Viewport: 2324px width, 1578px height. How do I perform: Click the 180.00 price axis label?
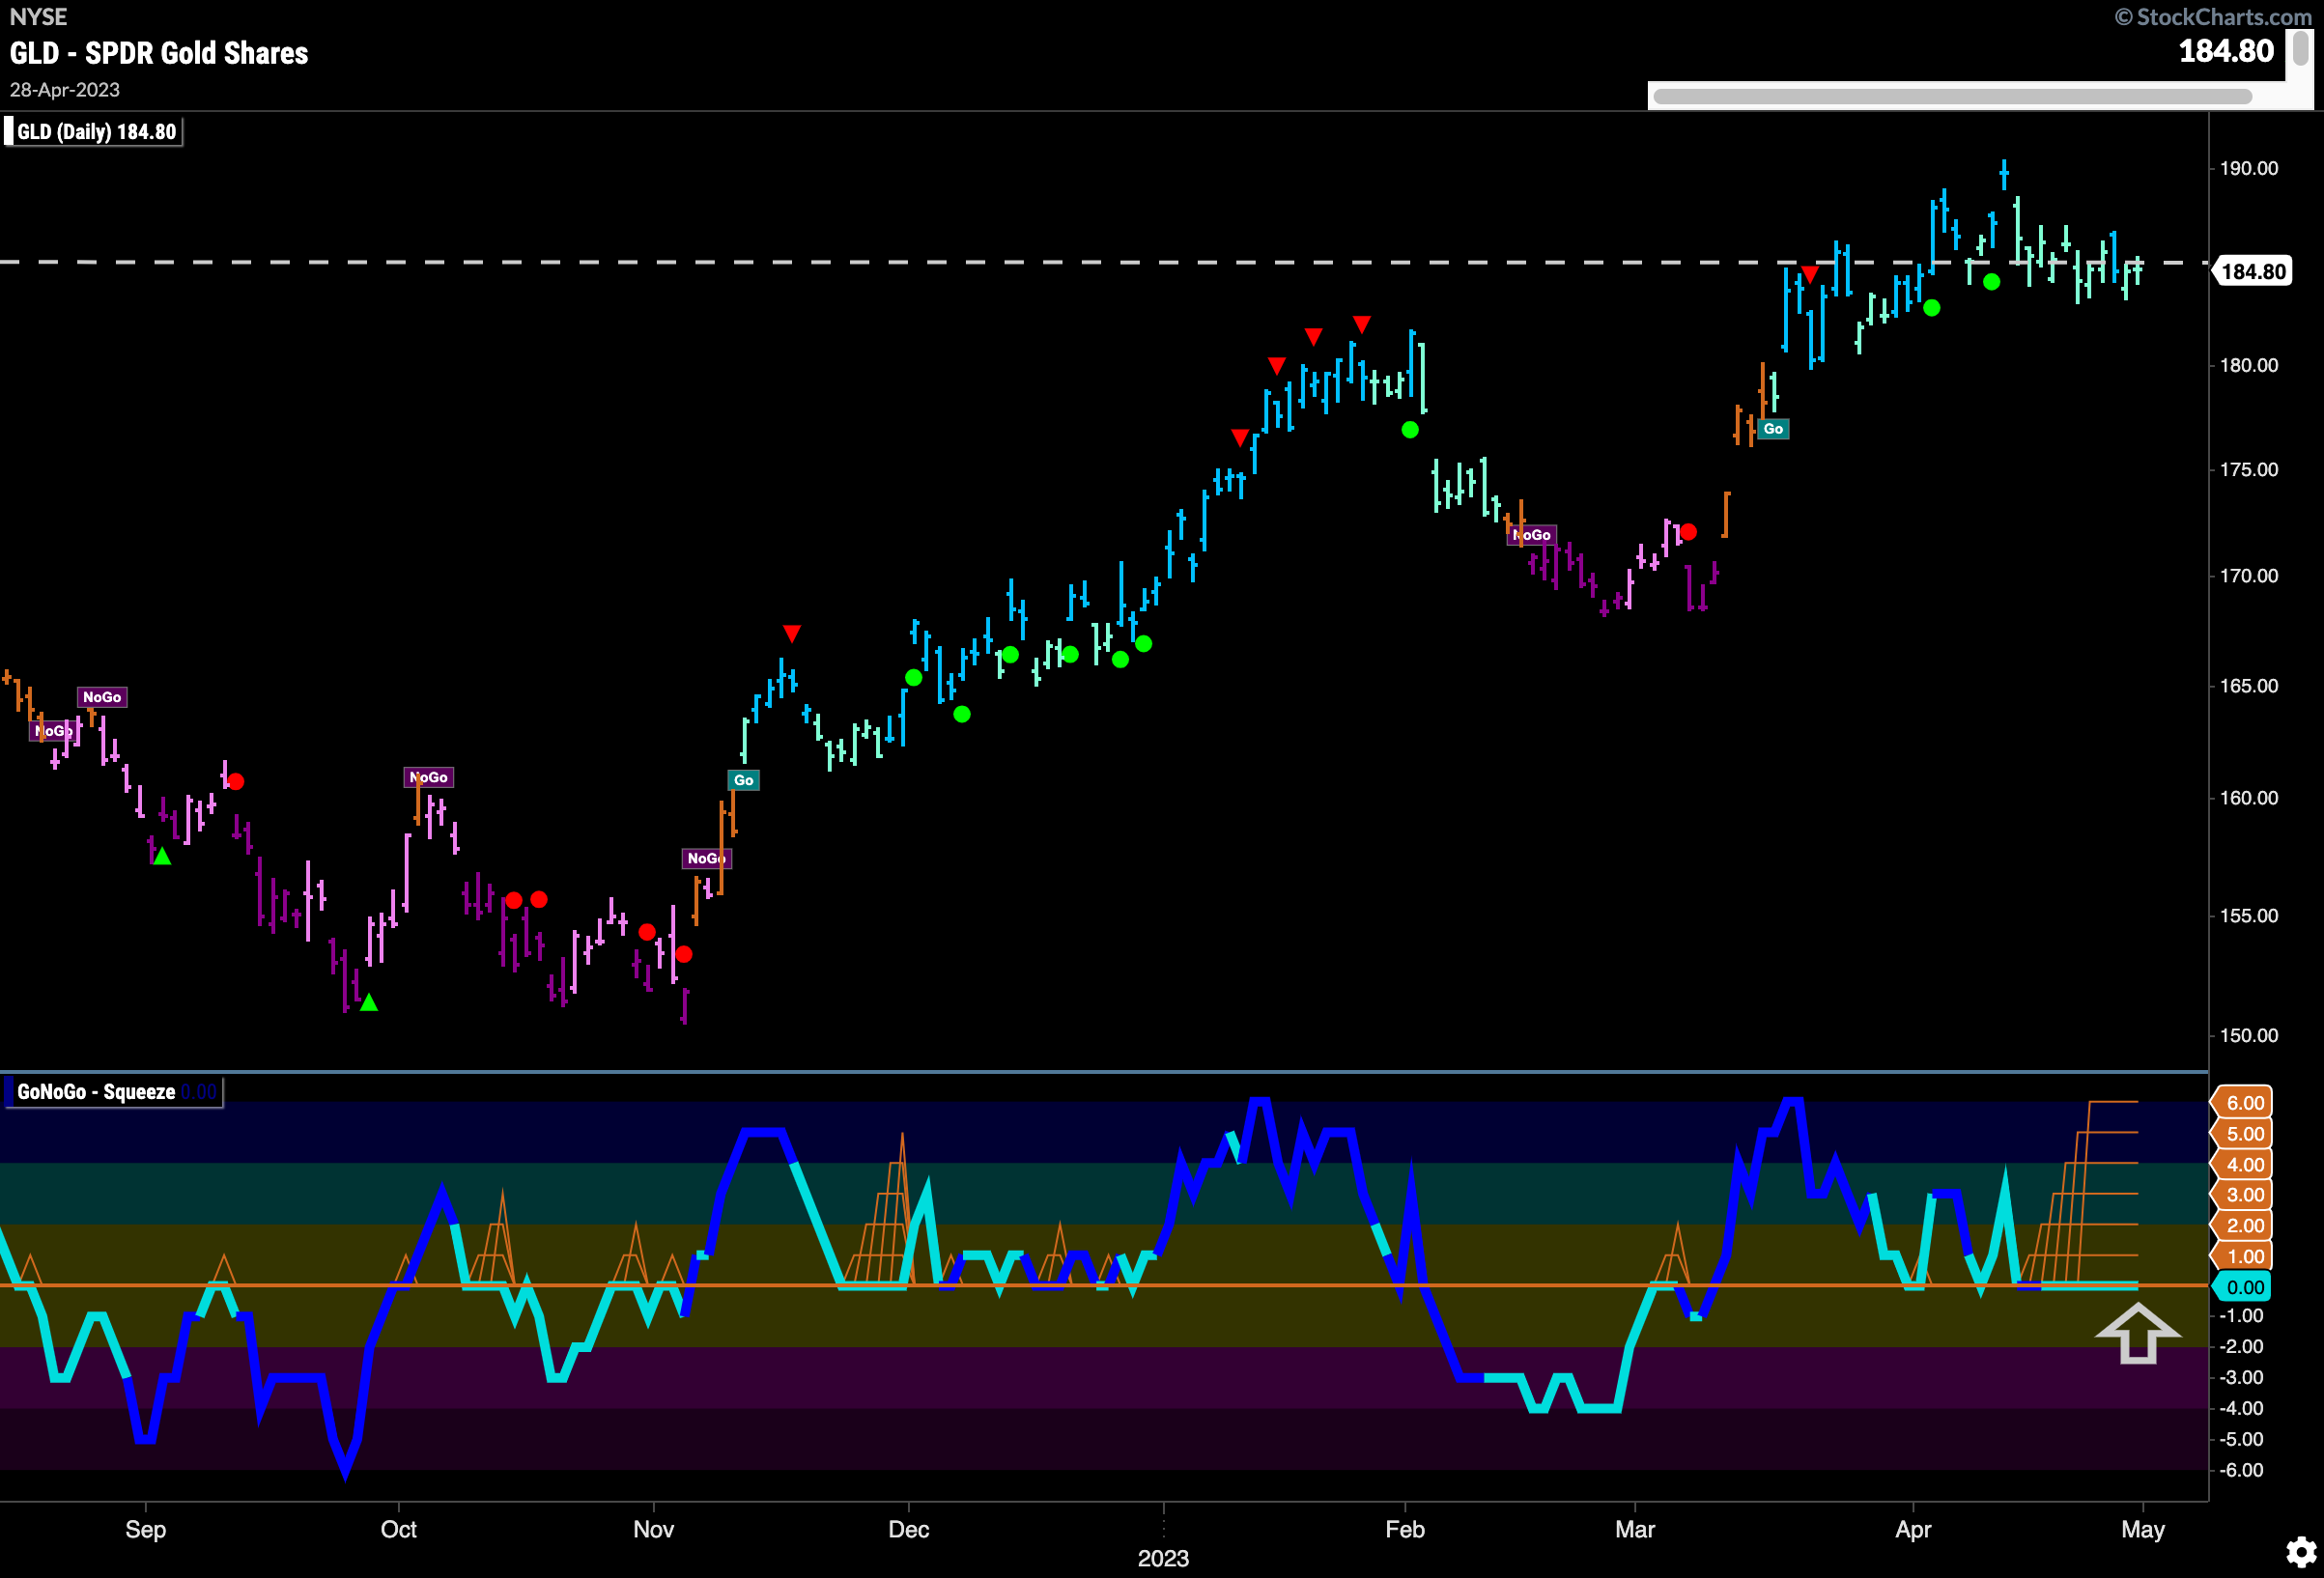pos(2249,365)
